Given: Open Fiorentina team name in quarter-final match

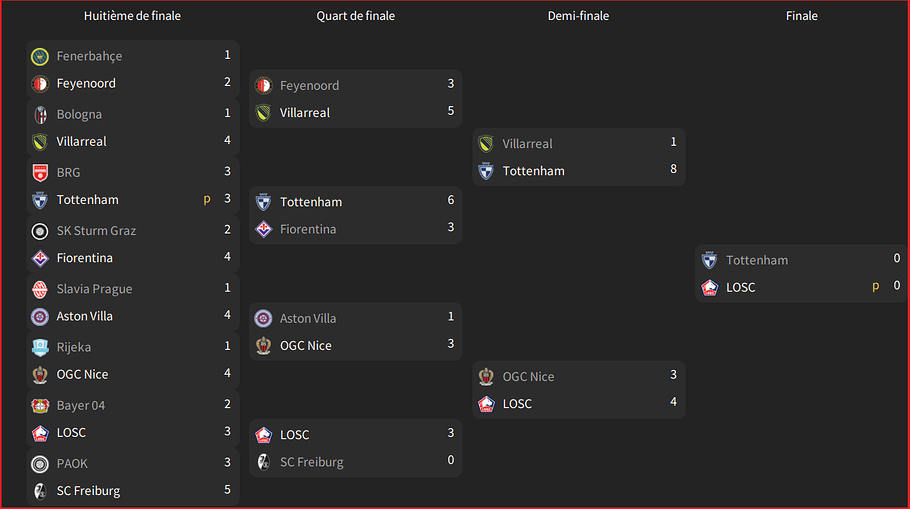Looking at the screenshot, I should [308, 229].
